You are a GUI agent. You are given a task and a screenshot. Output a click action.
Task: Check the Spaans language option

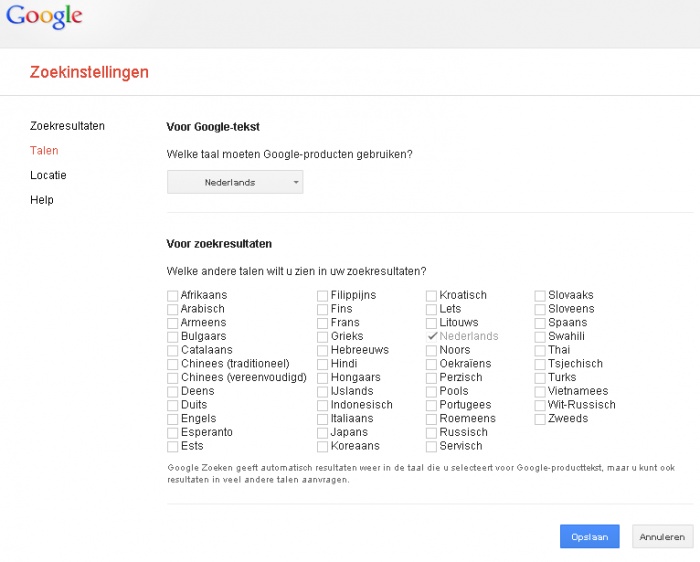click(x=540, y=323)
